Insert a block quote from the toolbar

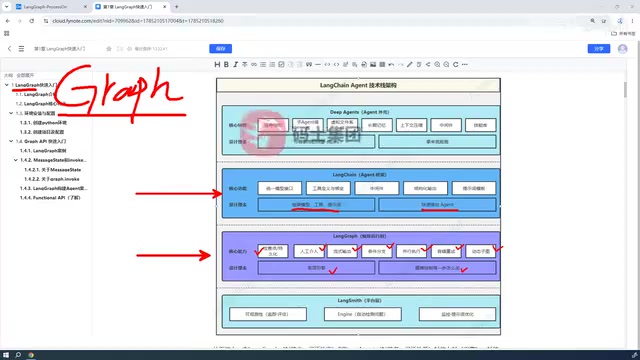pyautogui.click(x=309, y=64)
